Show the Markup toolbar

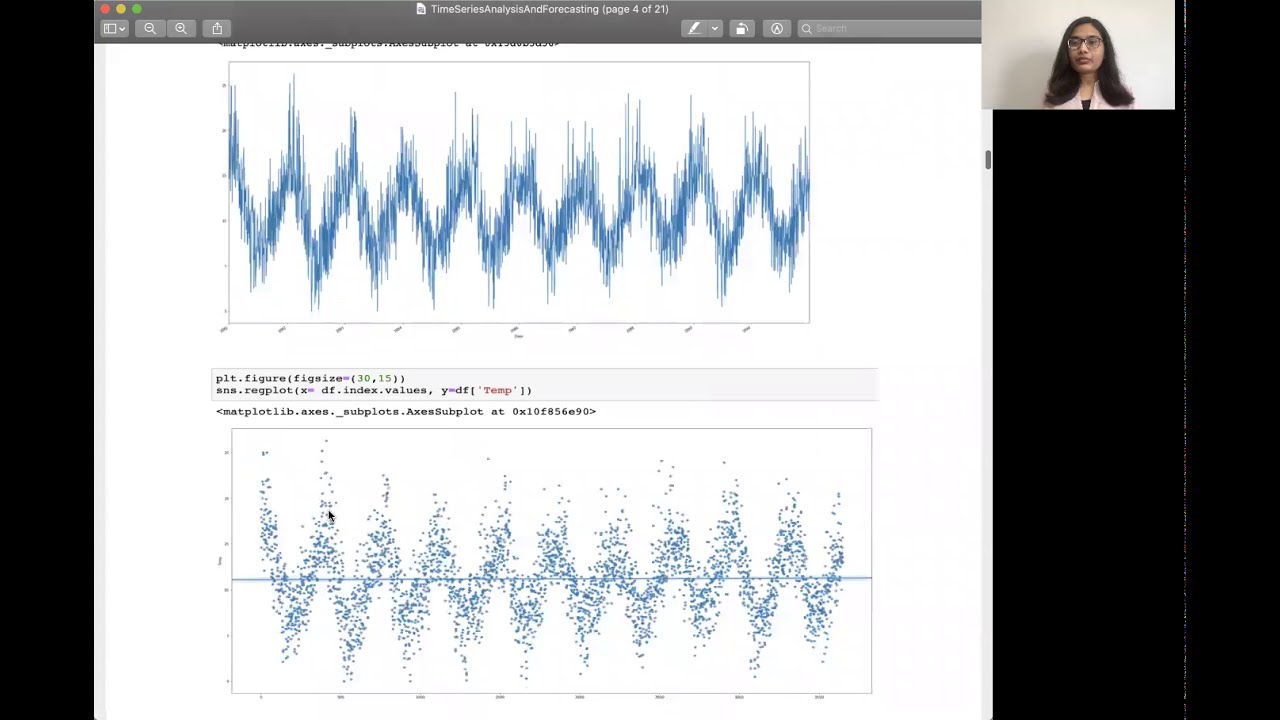tap(777, 28)
